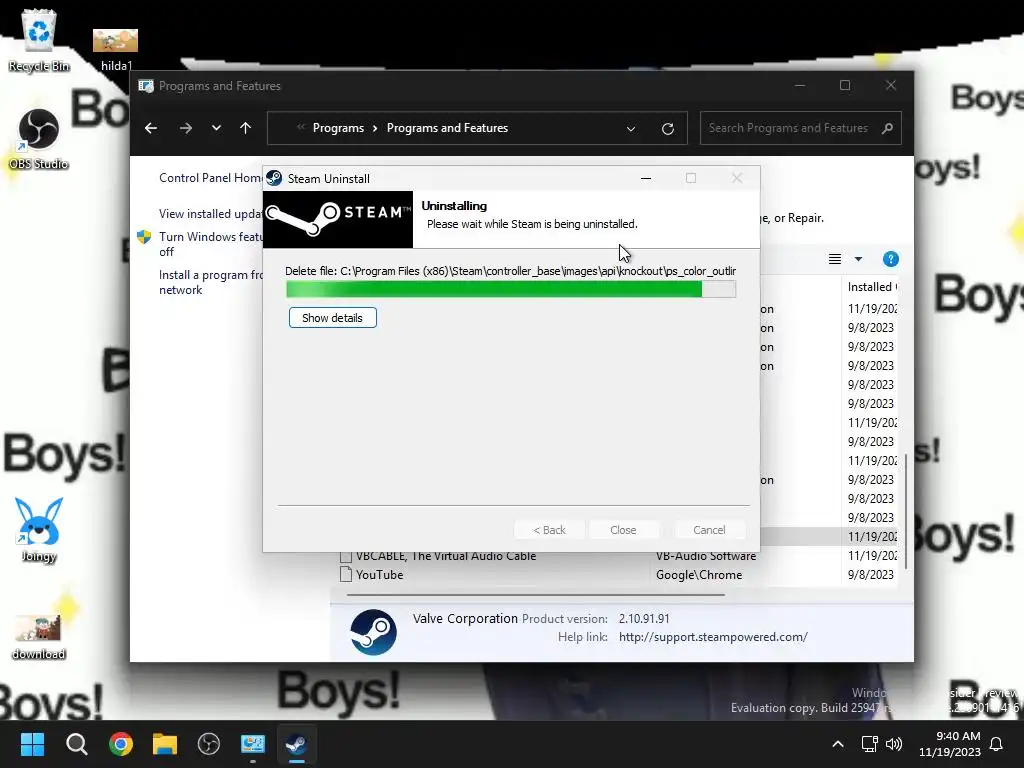Open Install a program from the network
The height and width of the screenshot is (768, 1024).
[x=210, y=282]
